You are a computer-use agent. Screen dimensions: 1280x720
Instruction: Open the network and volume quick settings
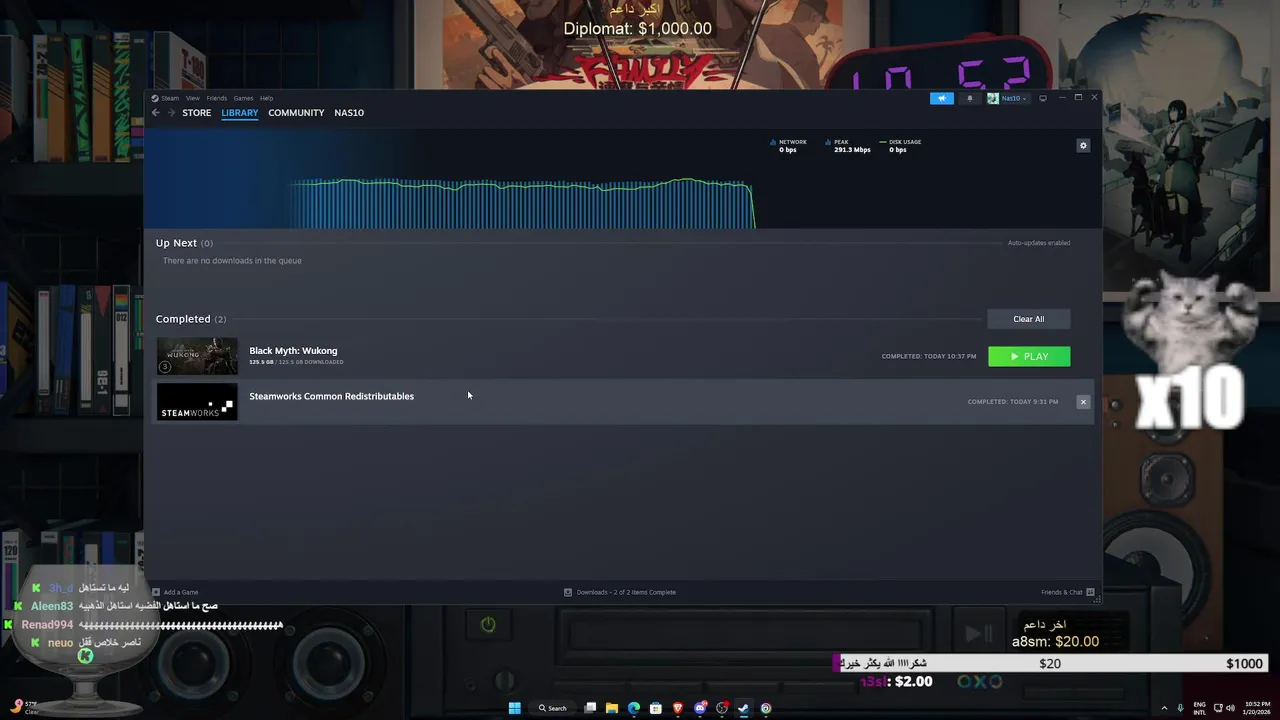tap(1222, 708)
